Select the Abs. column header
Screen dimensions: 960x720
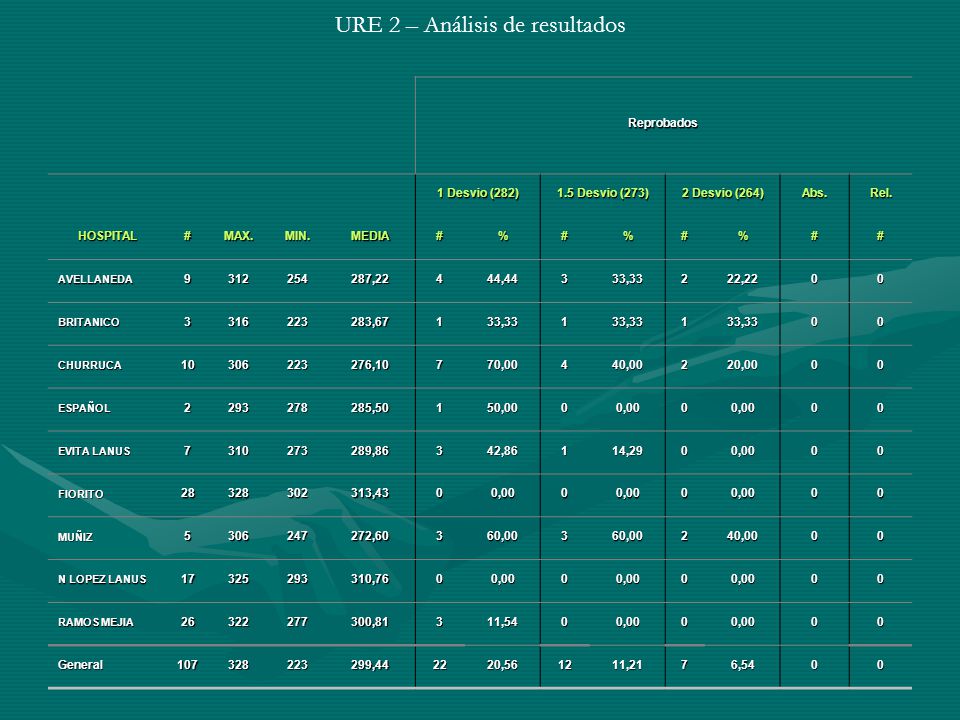(x=814, y=193)
